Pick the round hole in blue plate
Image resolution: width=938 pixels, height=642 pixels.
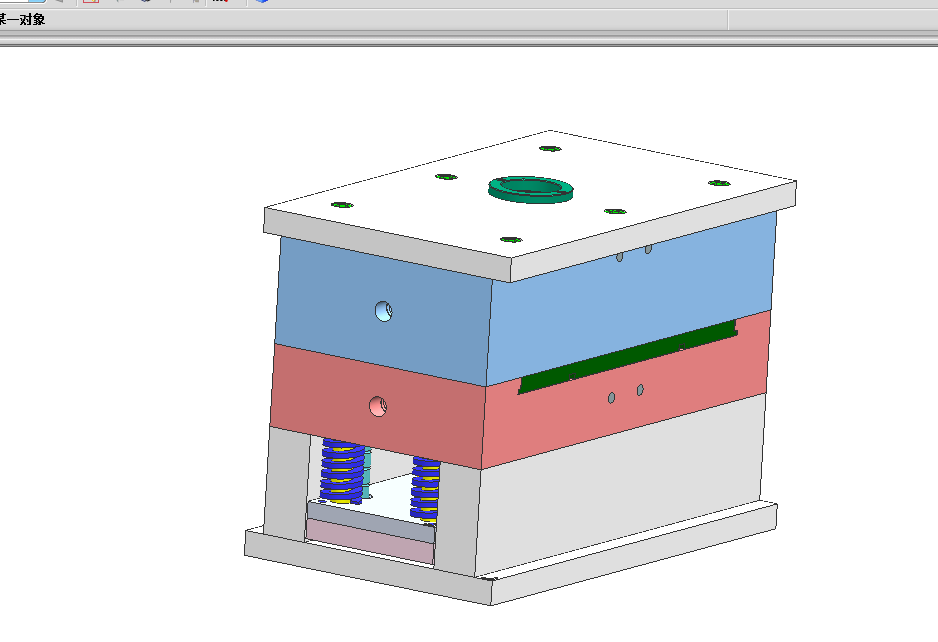click(383, 311)
